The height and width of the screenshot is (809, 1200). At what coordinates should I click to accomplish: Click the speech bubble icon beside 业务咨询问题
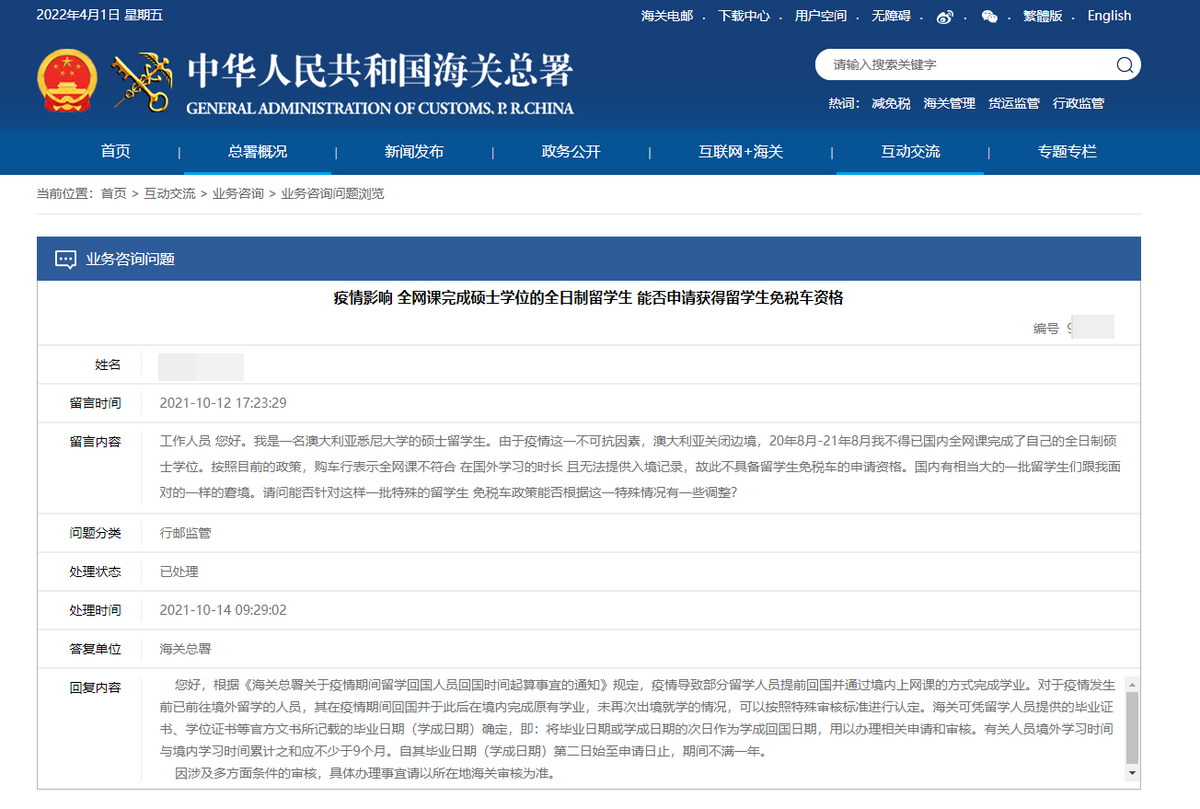tap(65, 258)
